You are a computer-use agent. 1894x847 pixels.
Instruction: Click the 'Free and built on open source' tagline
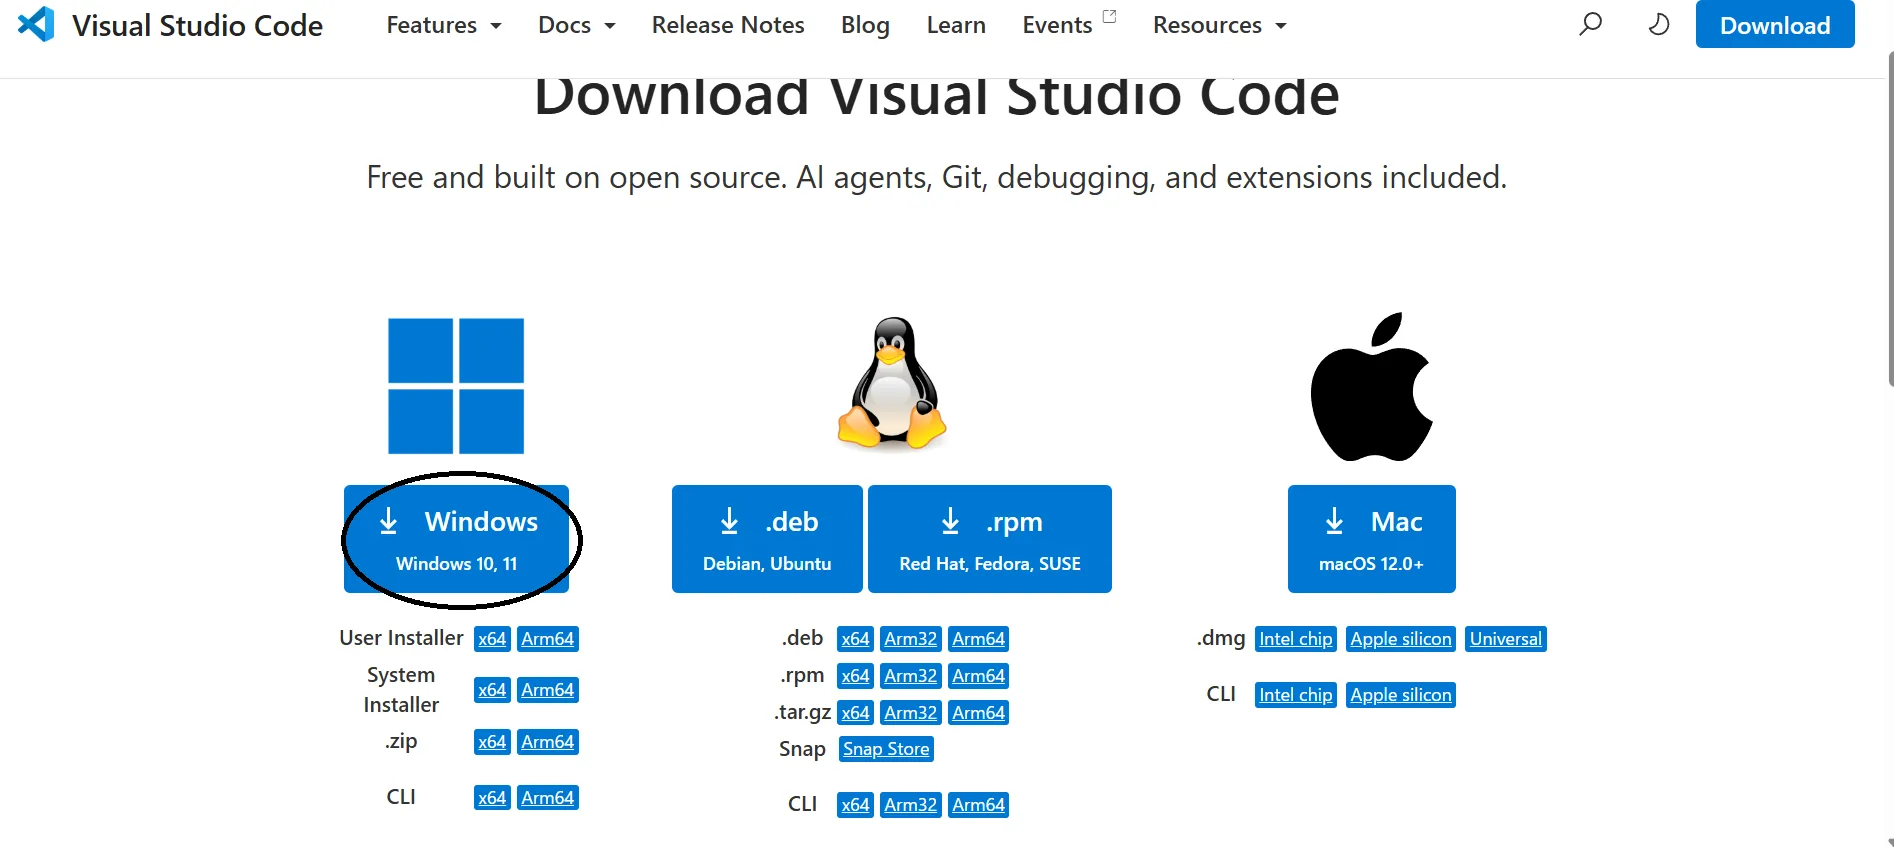936,177
